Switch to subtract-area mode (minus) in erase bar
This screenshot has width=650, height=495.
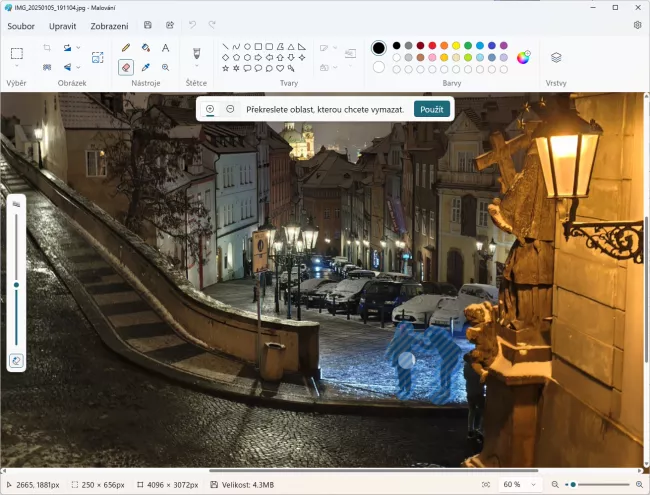(230, 109)
